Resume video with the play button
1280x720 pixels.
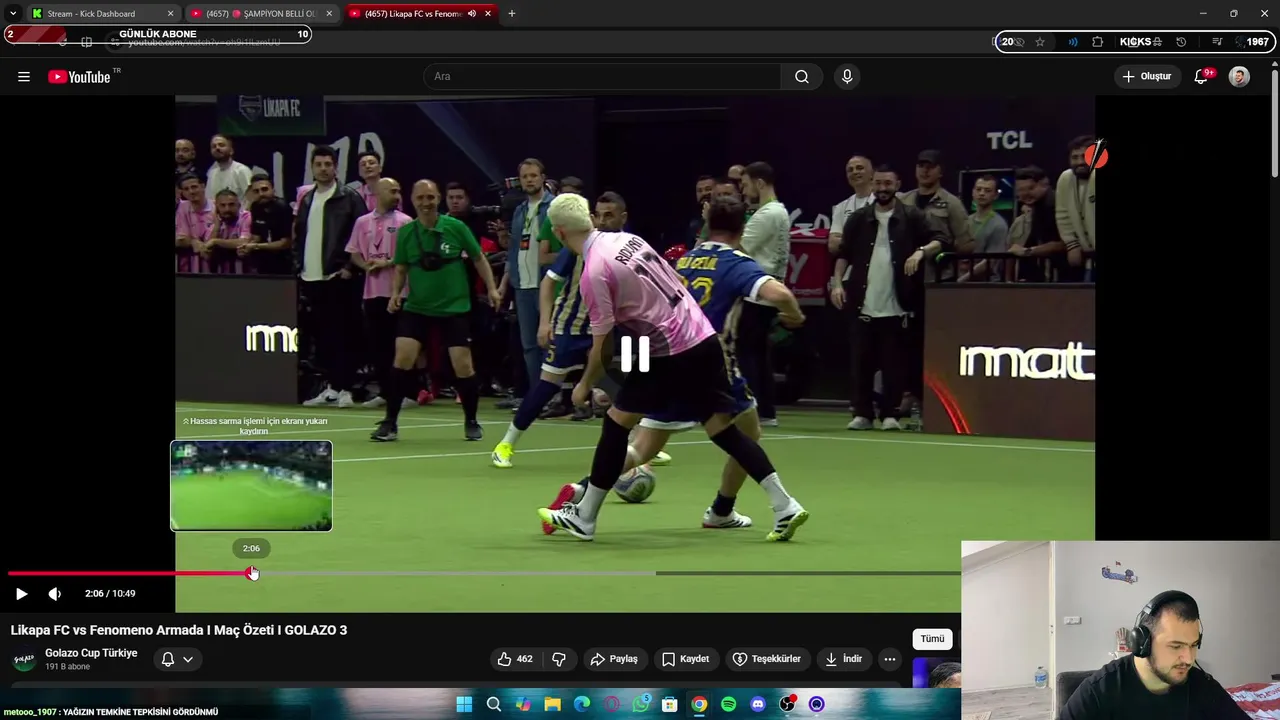point(21,593)
